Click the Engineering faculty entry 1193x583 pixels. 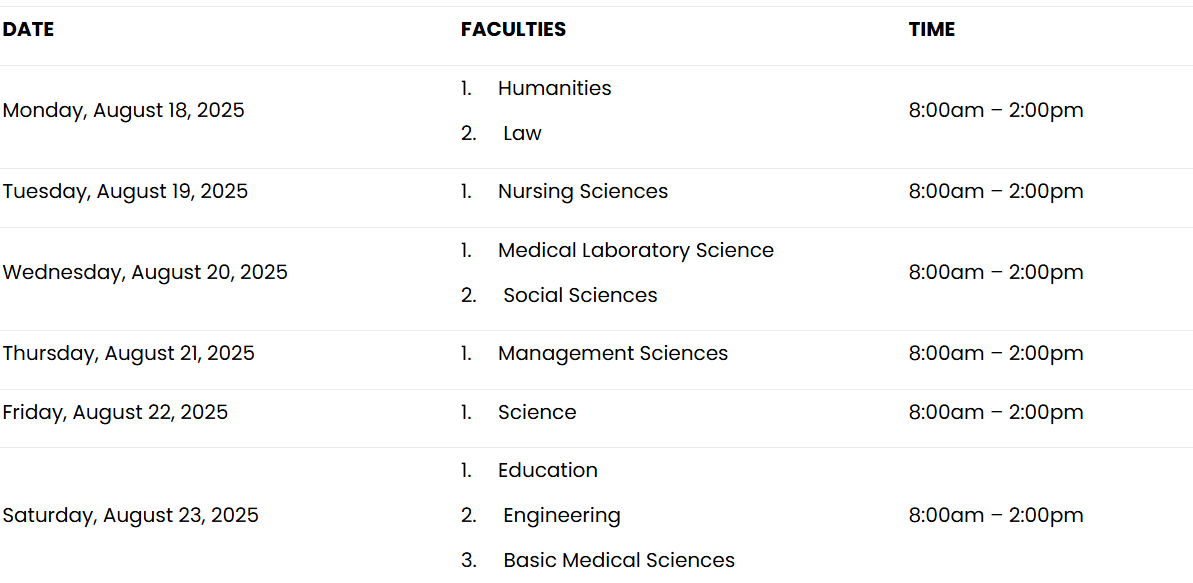pyautogui.click(x=562, y=515)
